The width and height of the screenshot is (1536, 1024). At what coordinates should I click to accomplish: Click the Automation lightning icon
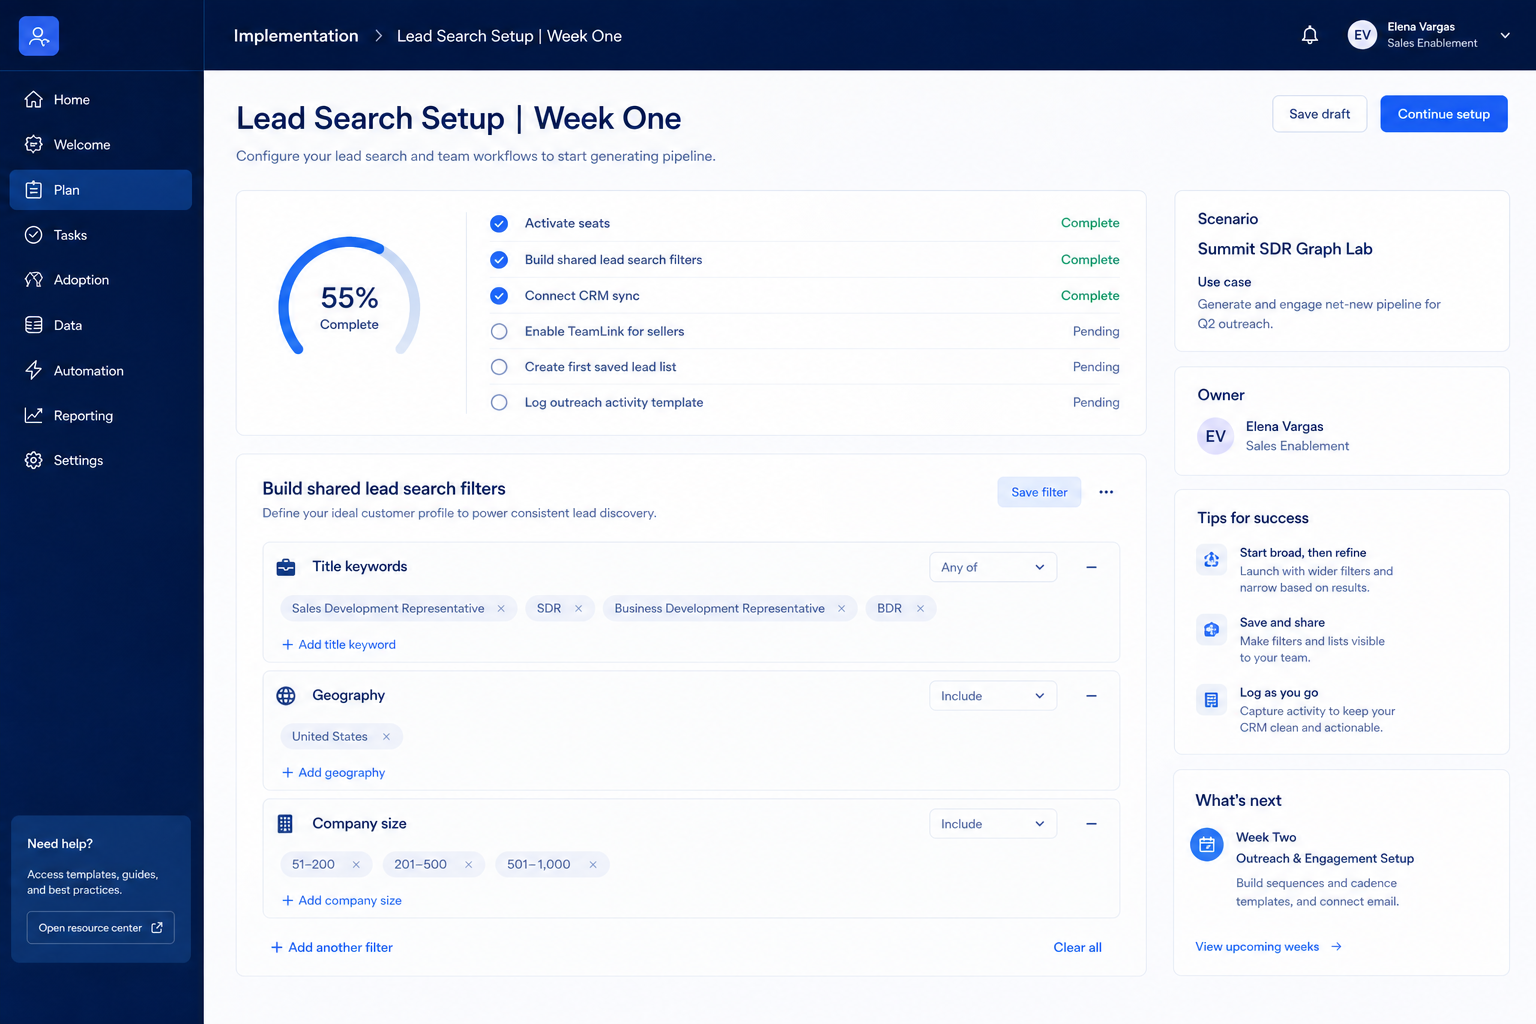click(34, 370)
